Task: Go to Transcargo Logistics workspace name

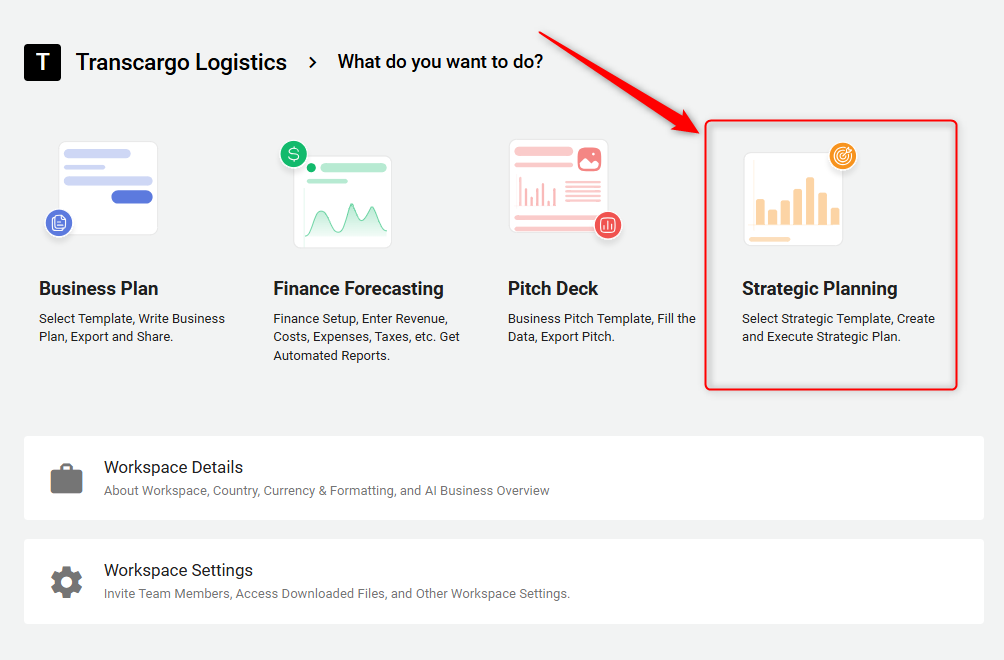Action: click(x=181, y=62)
